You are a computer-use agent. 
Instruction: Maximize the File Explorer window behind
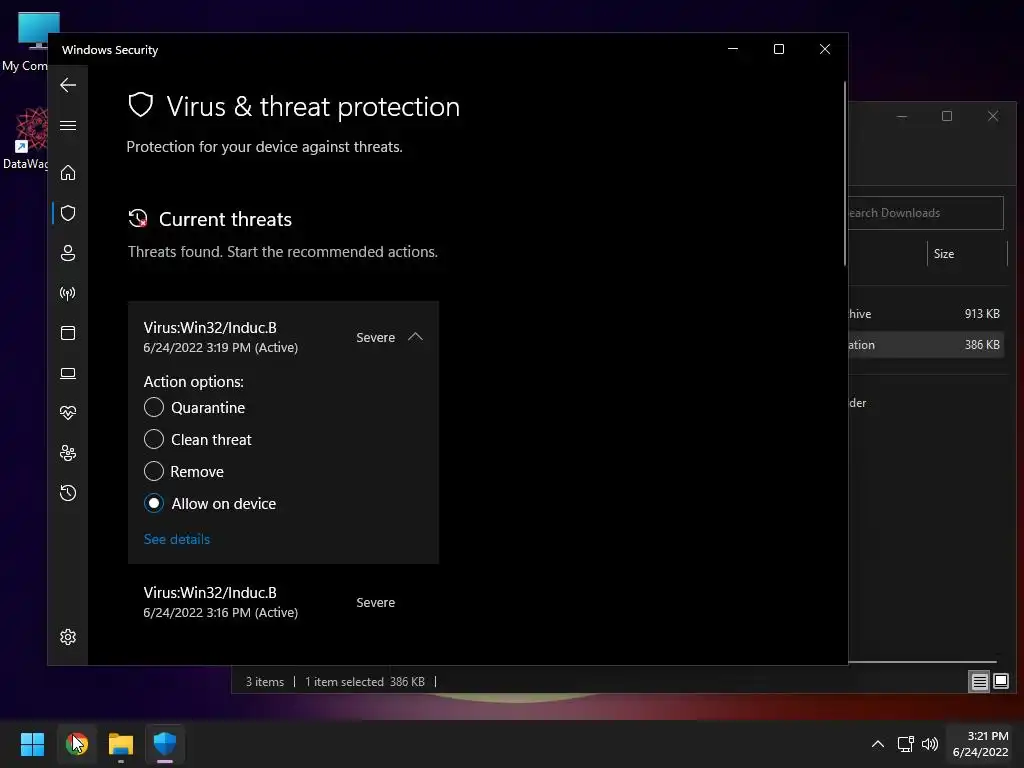click(947, 116)
